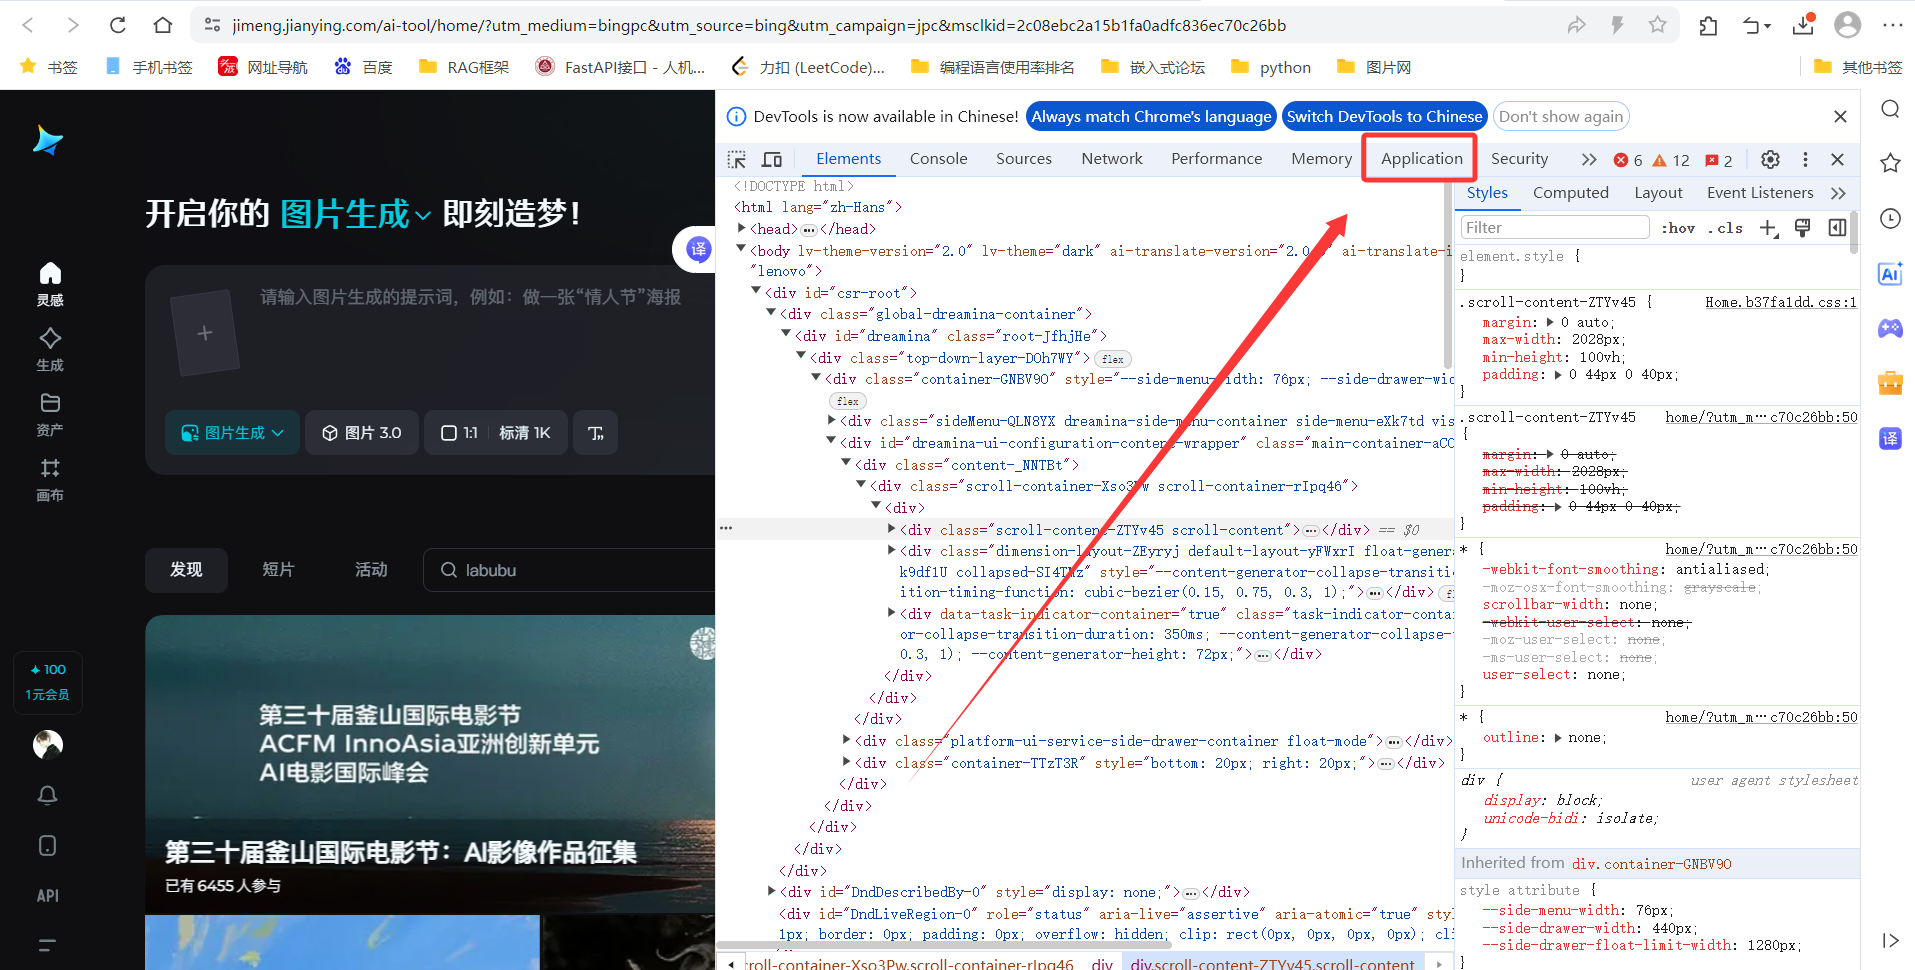
Task: Open DevTools settings gear
Action: (1770, 159)
